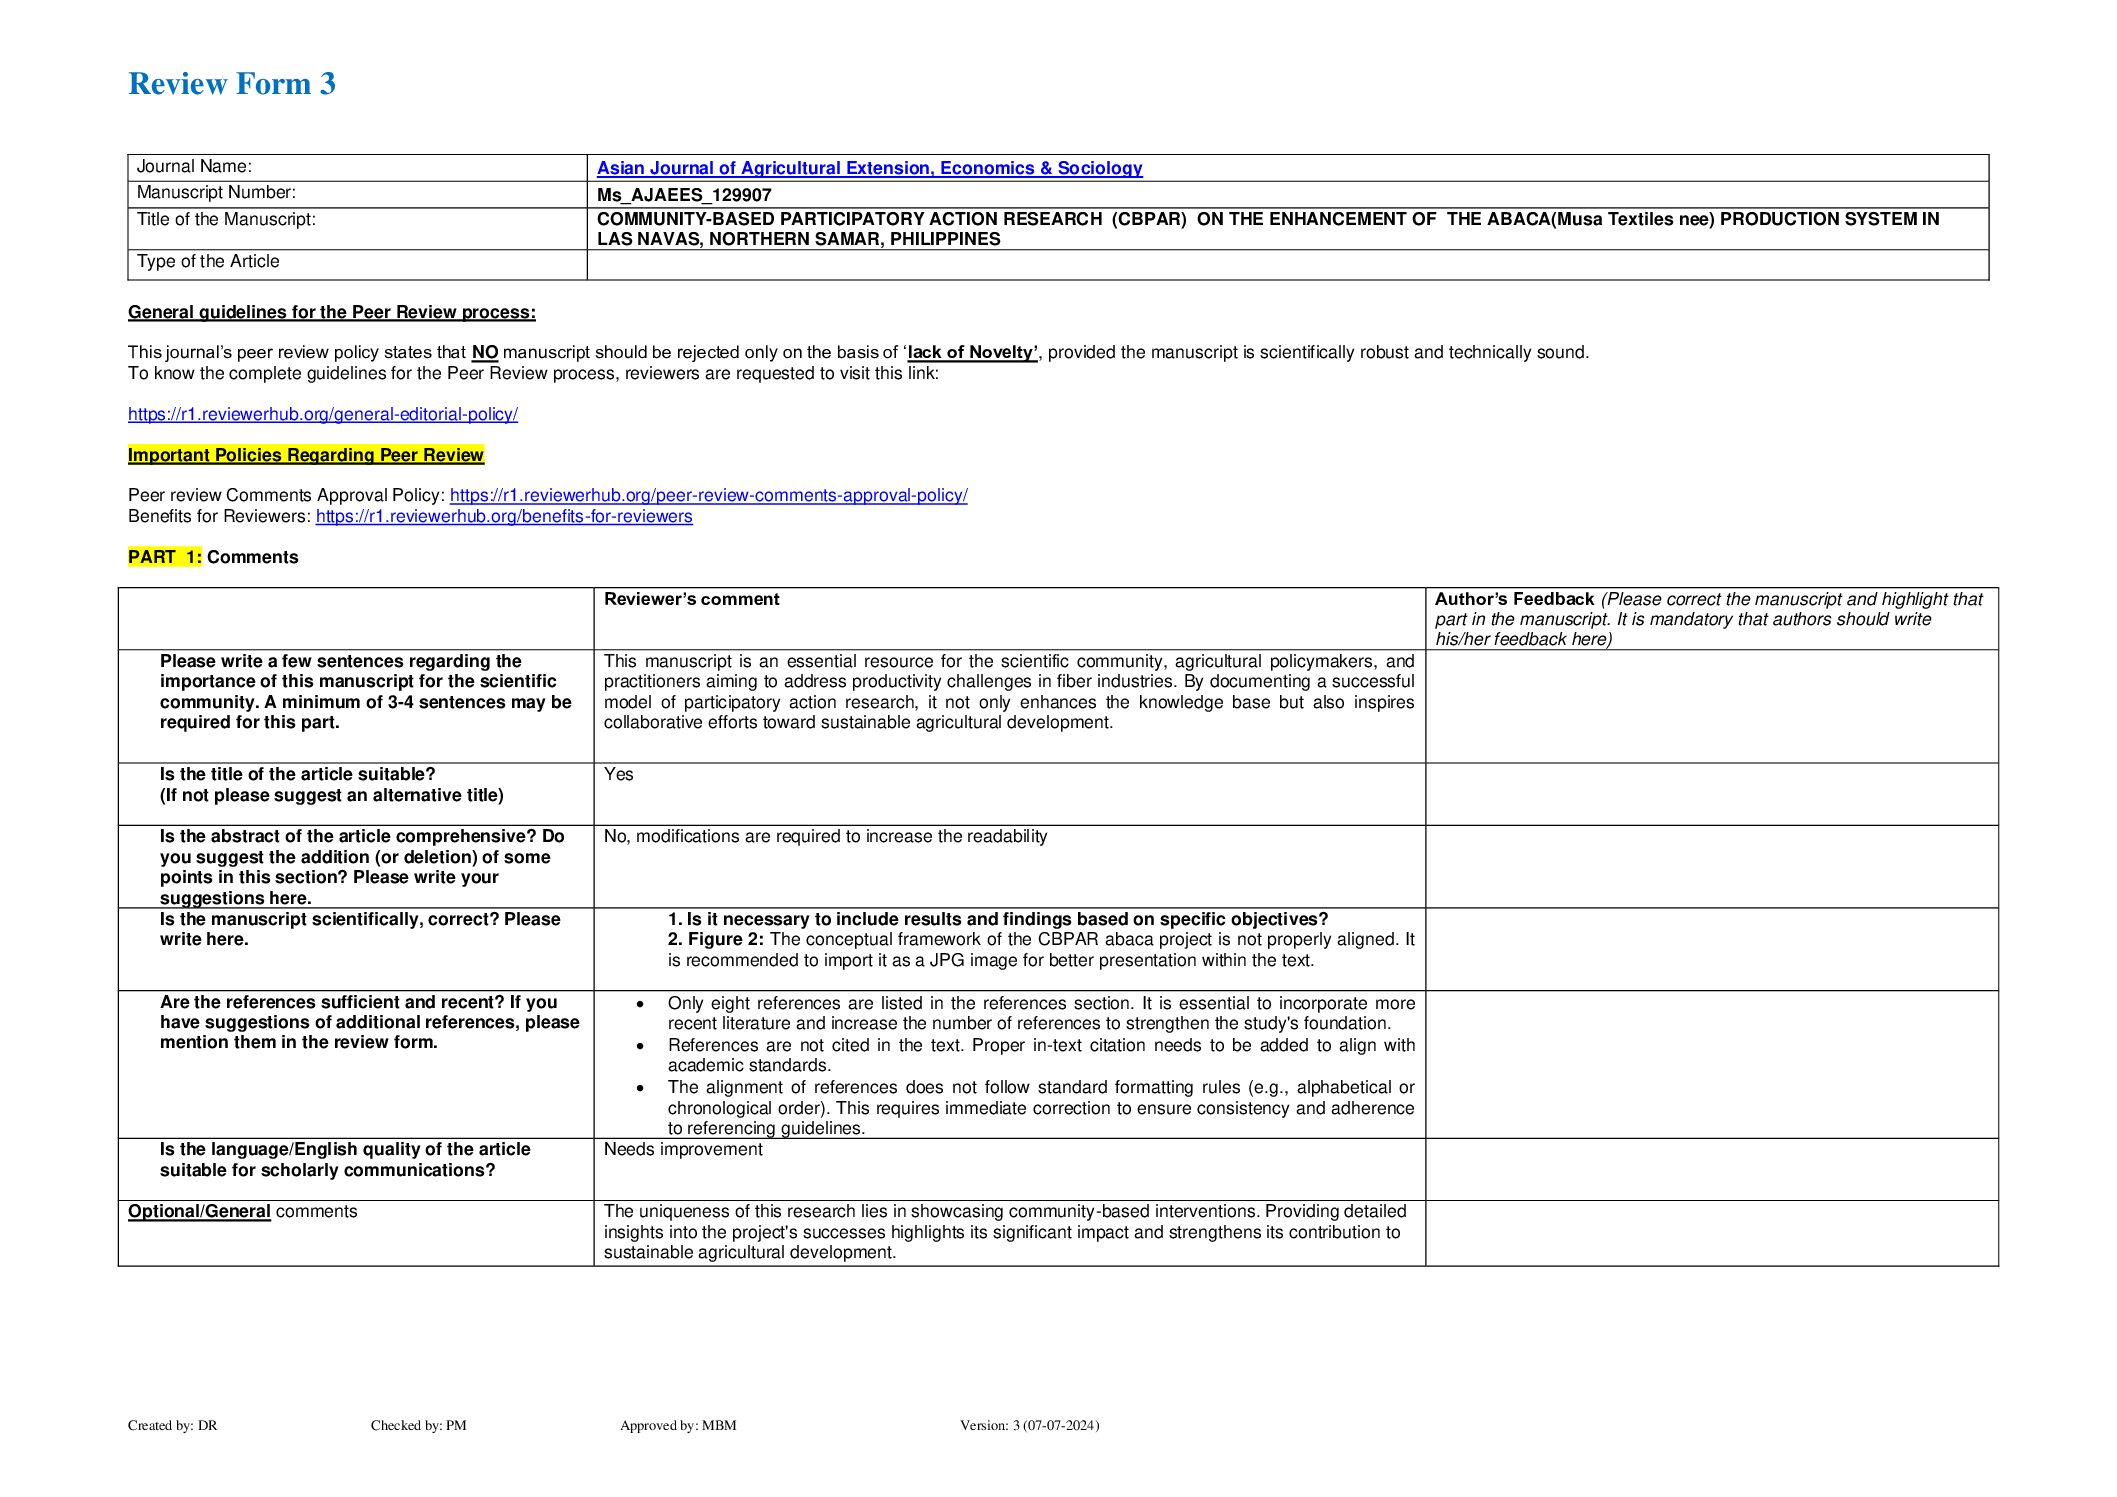
Task: Click the 'Needs improvement' reviewer comment
Action: [683, 1149]
